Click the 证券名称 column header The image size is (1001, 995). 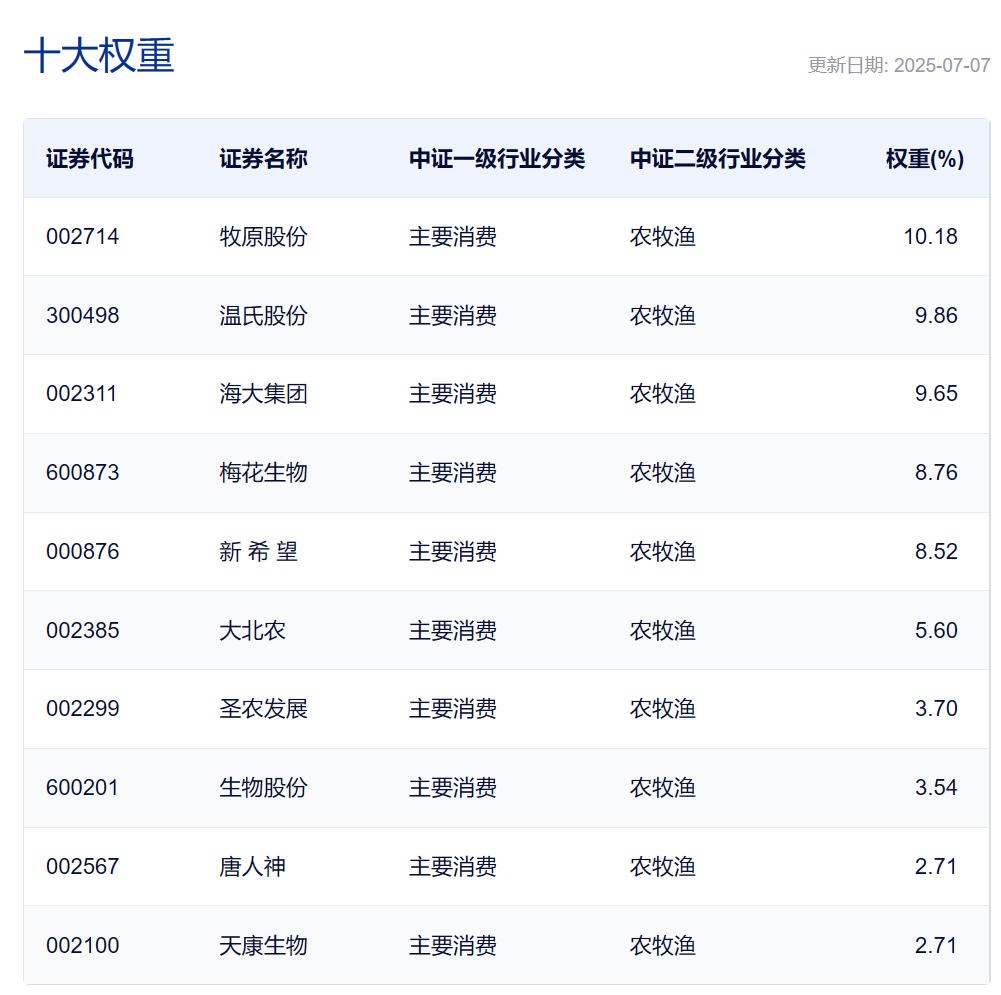click(264, 159)
